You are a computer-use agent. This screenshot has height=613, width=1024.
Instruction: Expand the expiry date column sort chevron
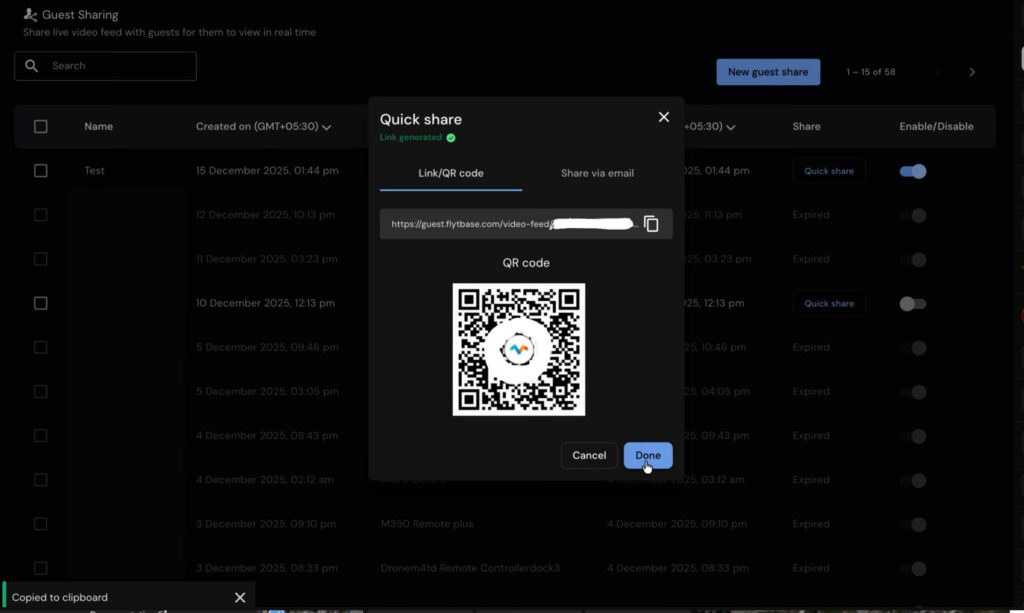731,127
